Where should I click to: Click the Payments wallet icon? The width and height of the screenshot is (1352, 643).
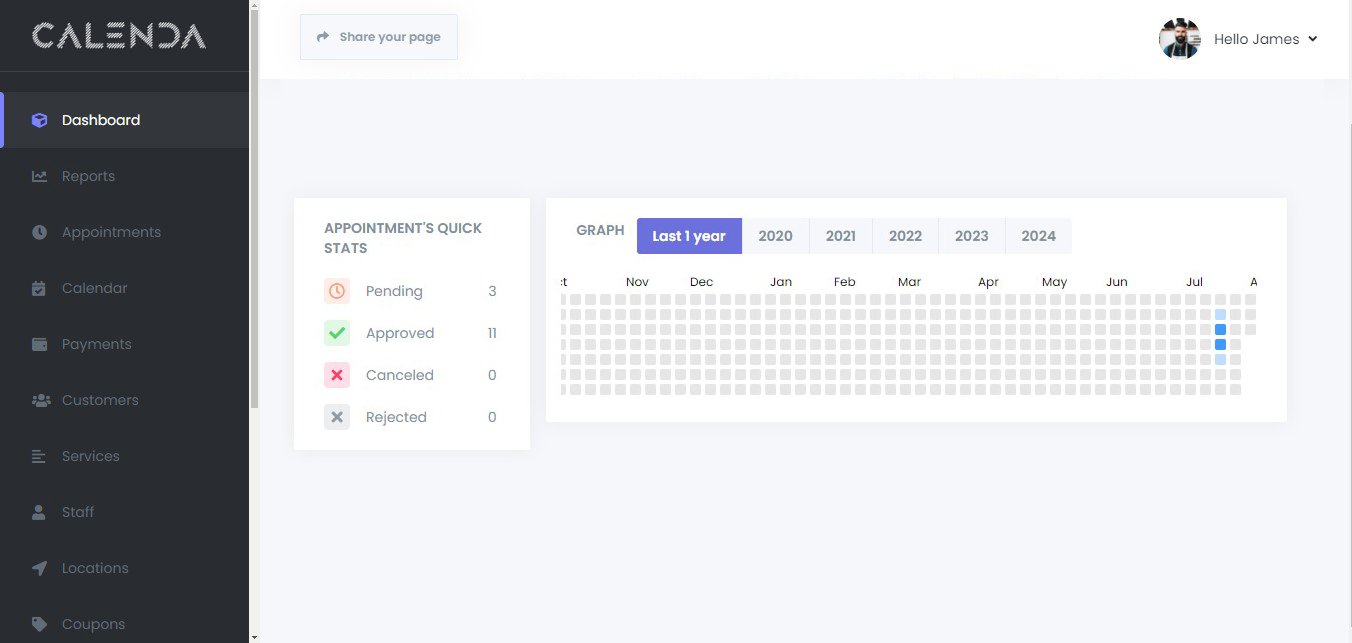(40, 344)
